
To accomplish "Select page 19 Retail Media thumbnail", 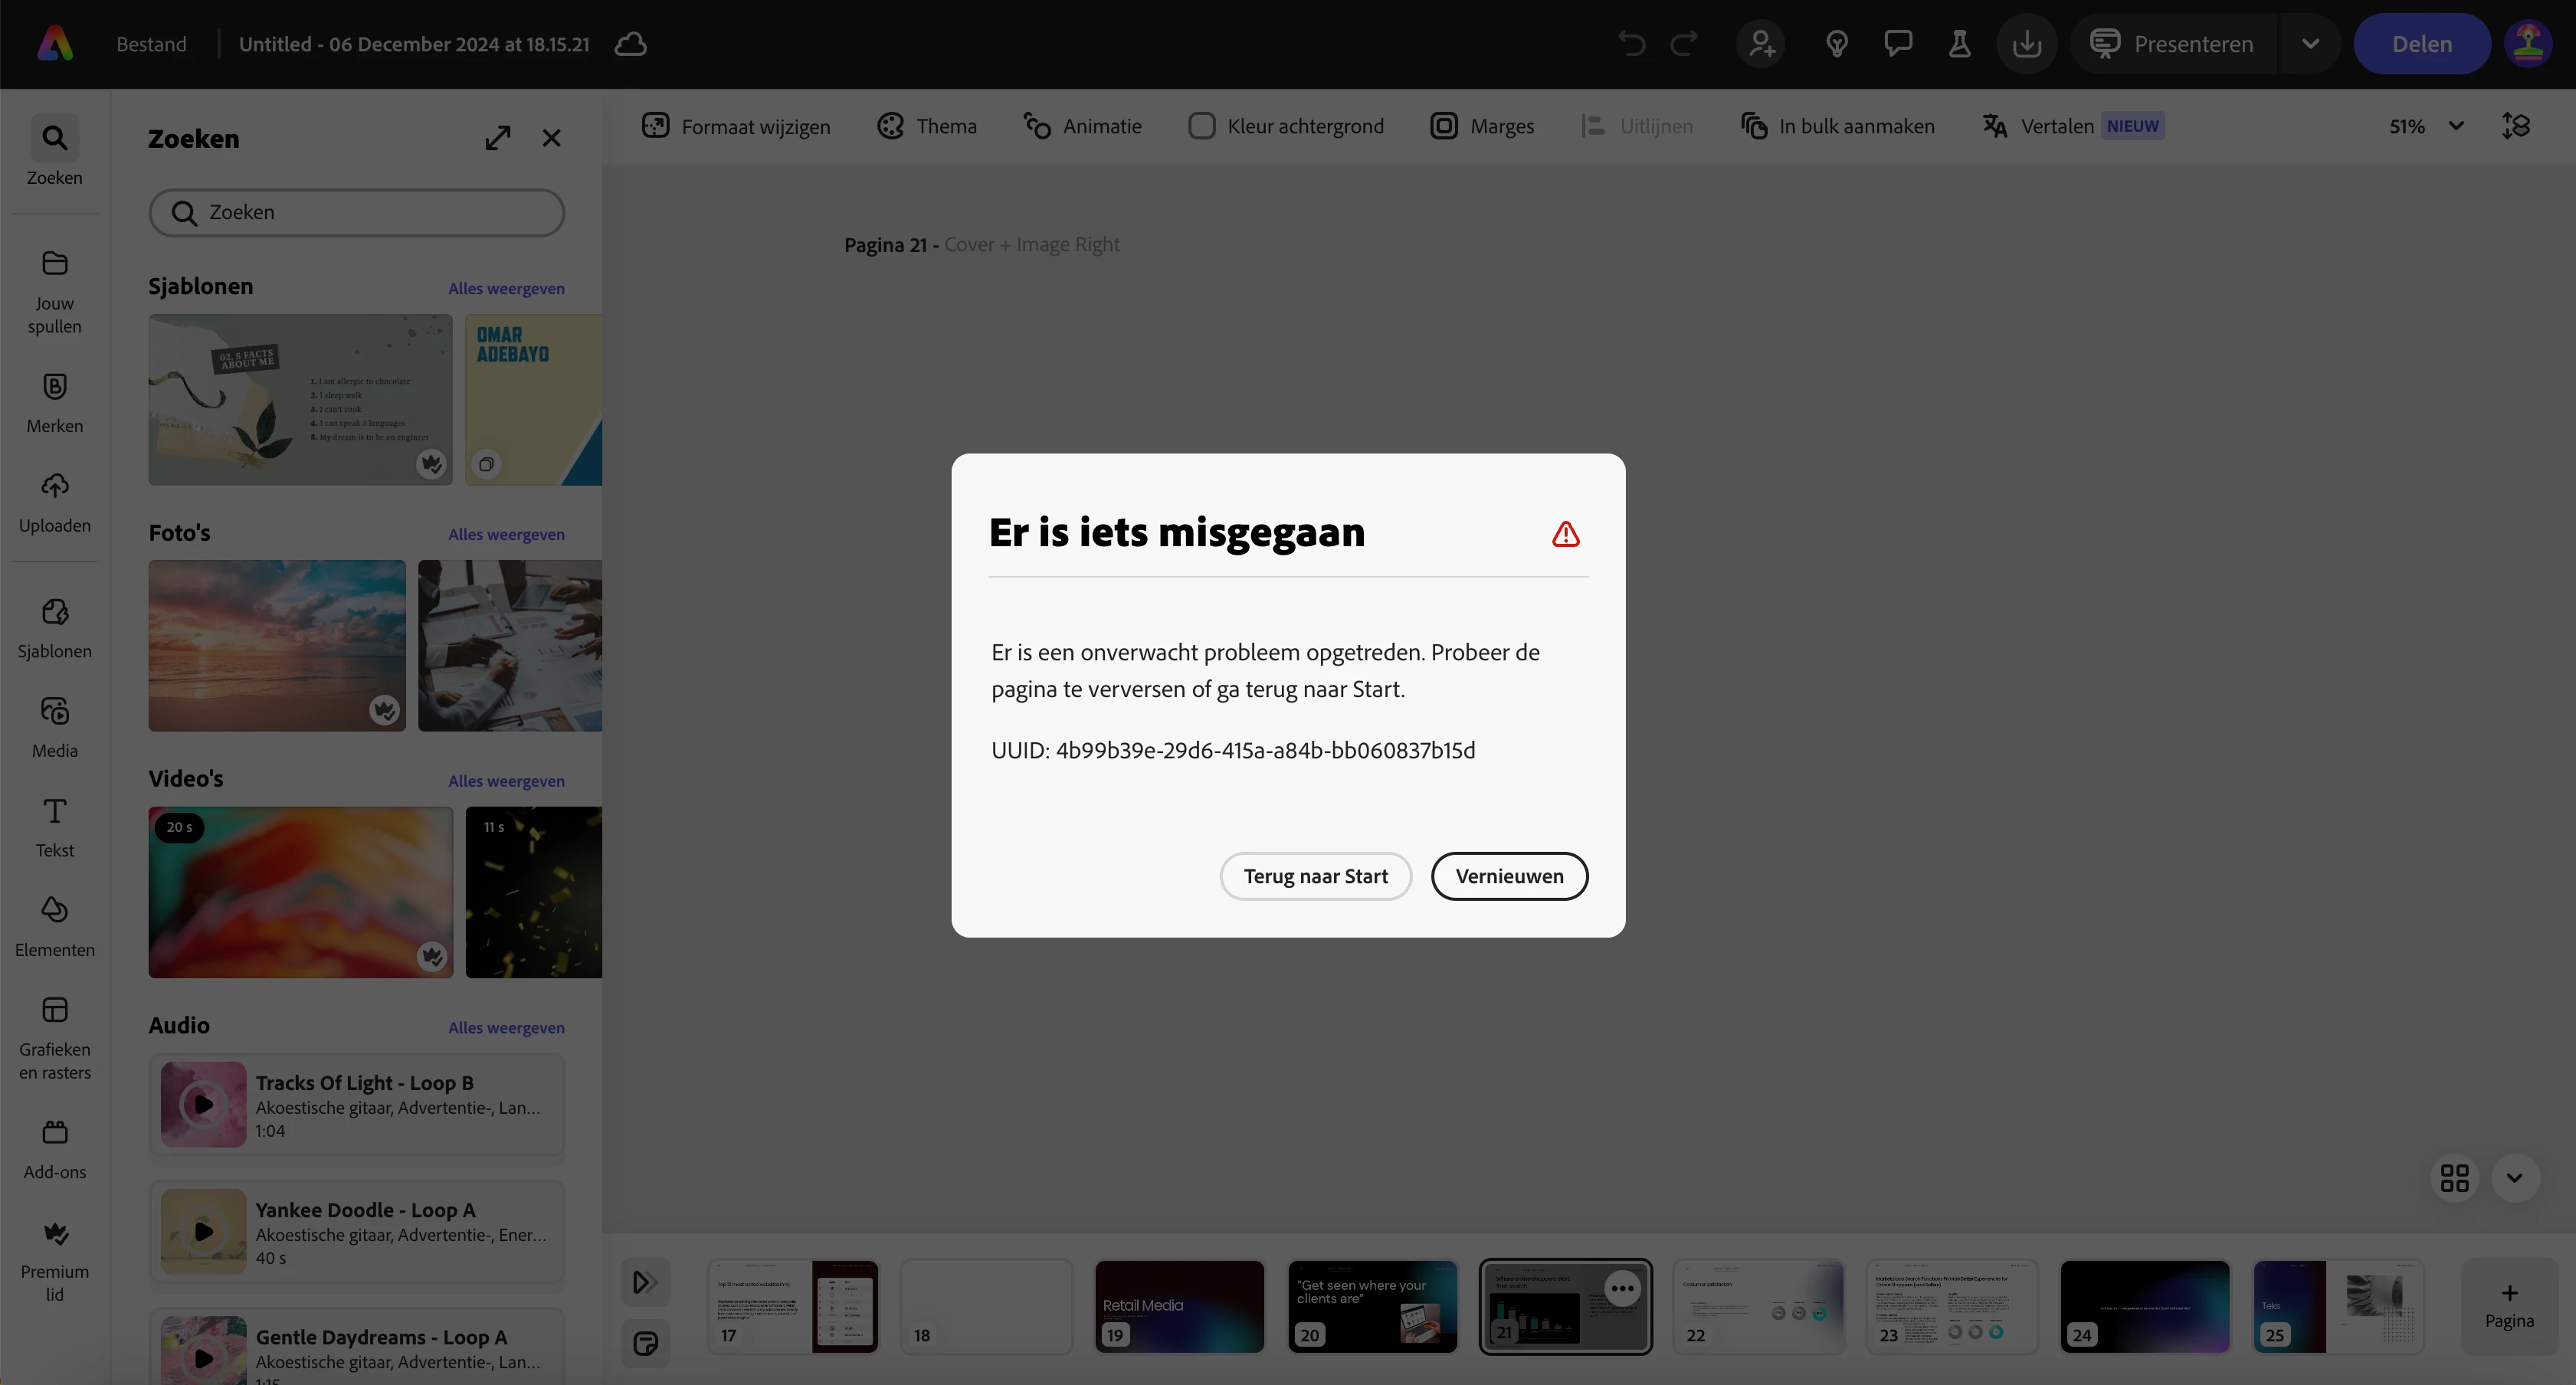I will click(1179, 1306).
